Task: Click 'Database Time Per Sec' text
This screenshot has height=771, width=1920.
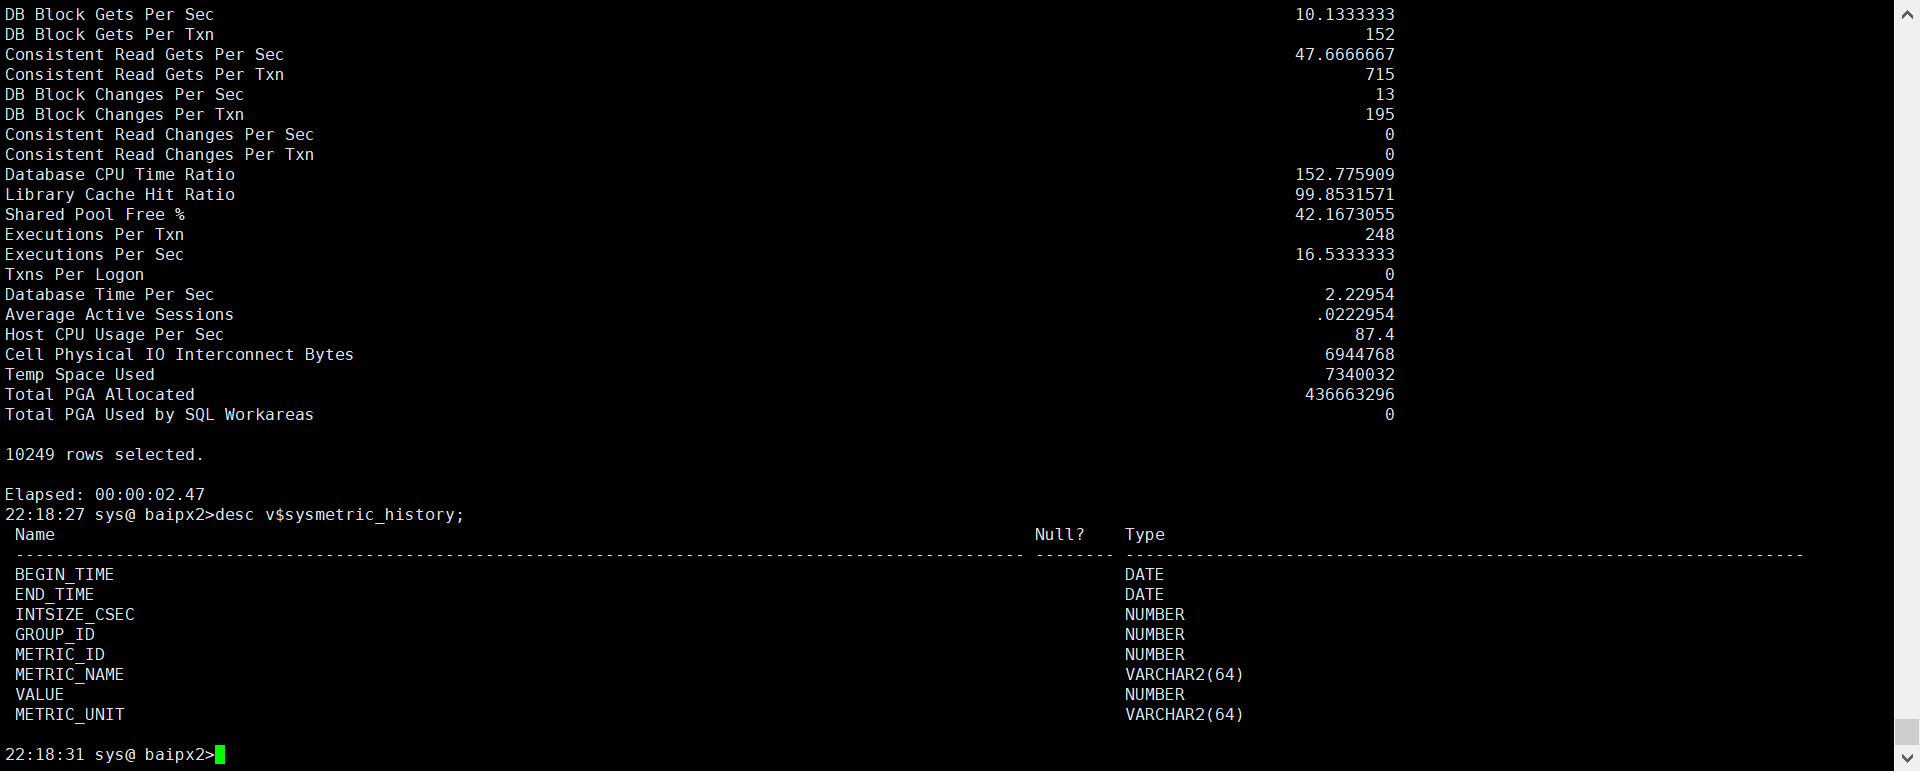Action: pos(110,295)
